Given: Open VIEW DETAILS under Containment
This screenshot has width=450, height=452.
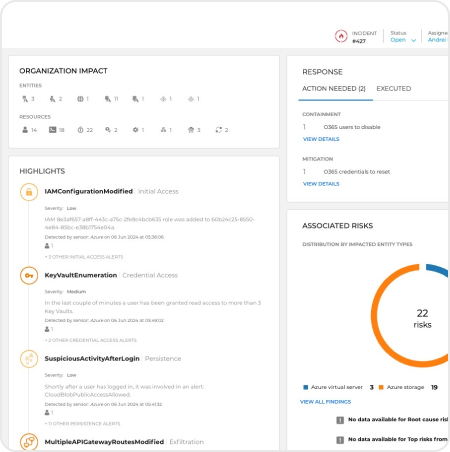Looking at the screenshot, I should pos(321,139).
